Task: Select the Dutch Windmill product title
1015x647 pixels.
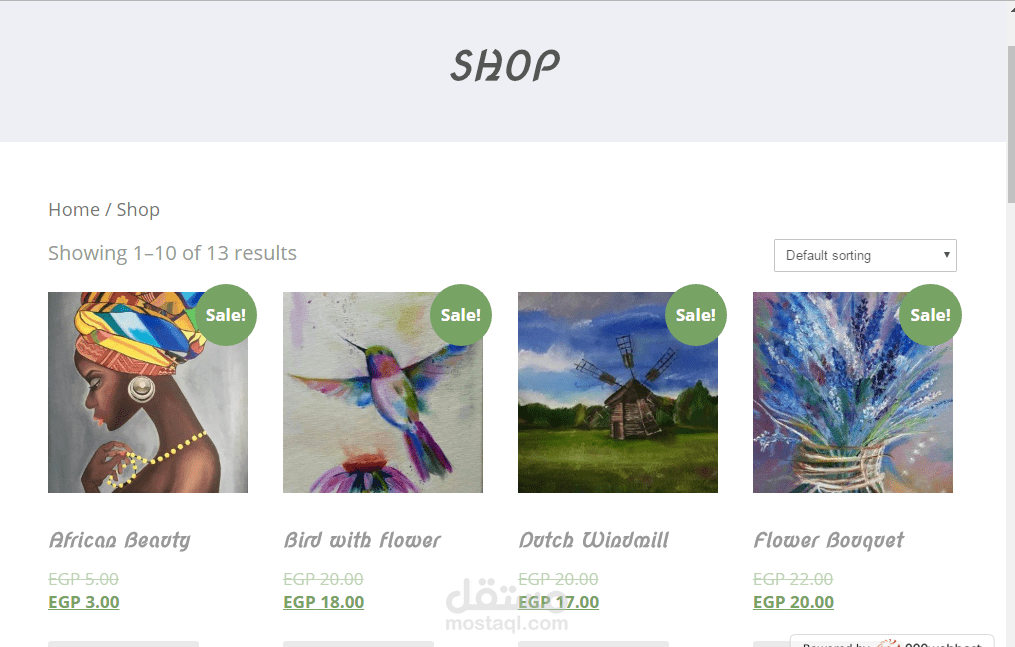Action: pos(594,540)
